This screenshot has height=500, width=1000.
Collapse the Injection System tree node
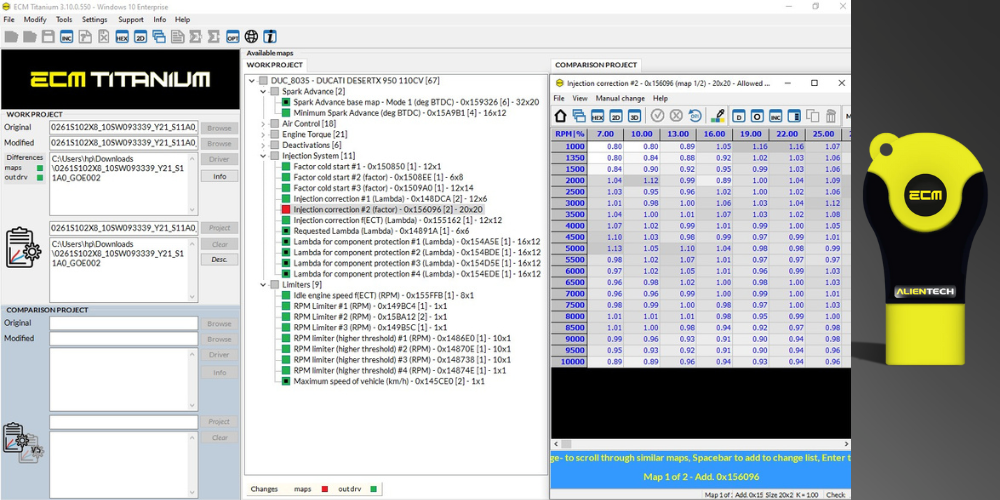[263, 156]
